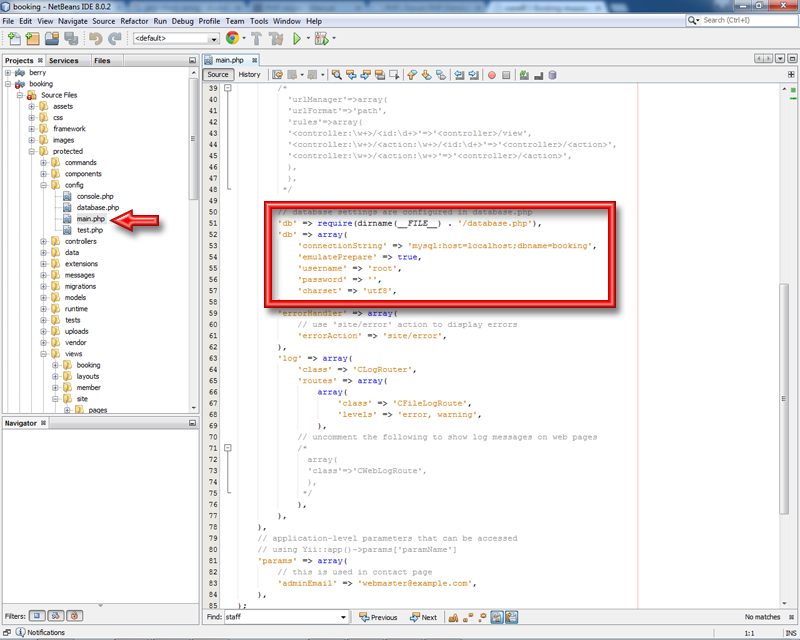The height and width of the screenshot is (640, 800).
Task: Collapse the config folder node
Action: pyautogui.click(x=44, y=185)
